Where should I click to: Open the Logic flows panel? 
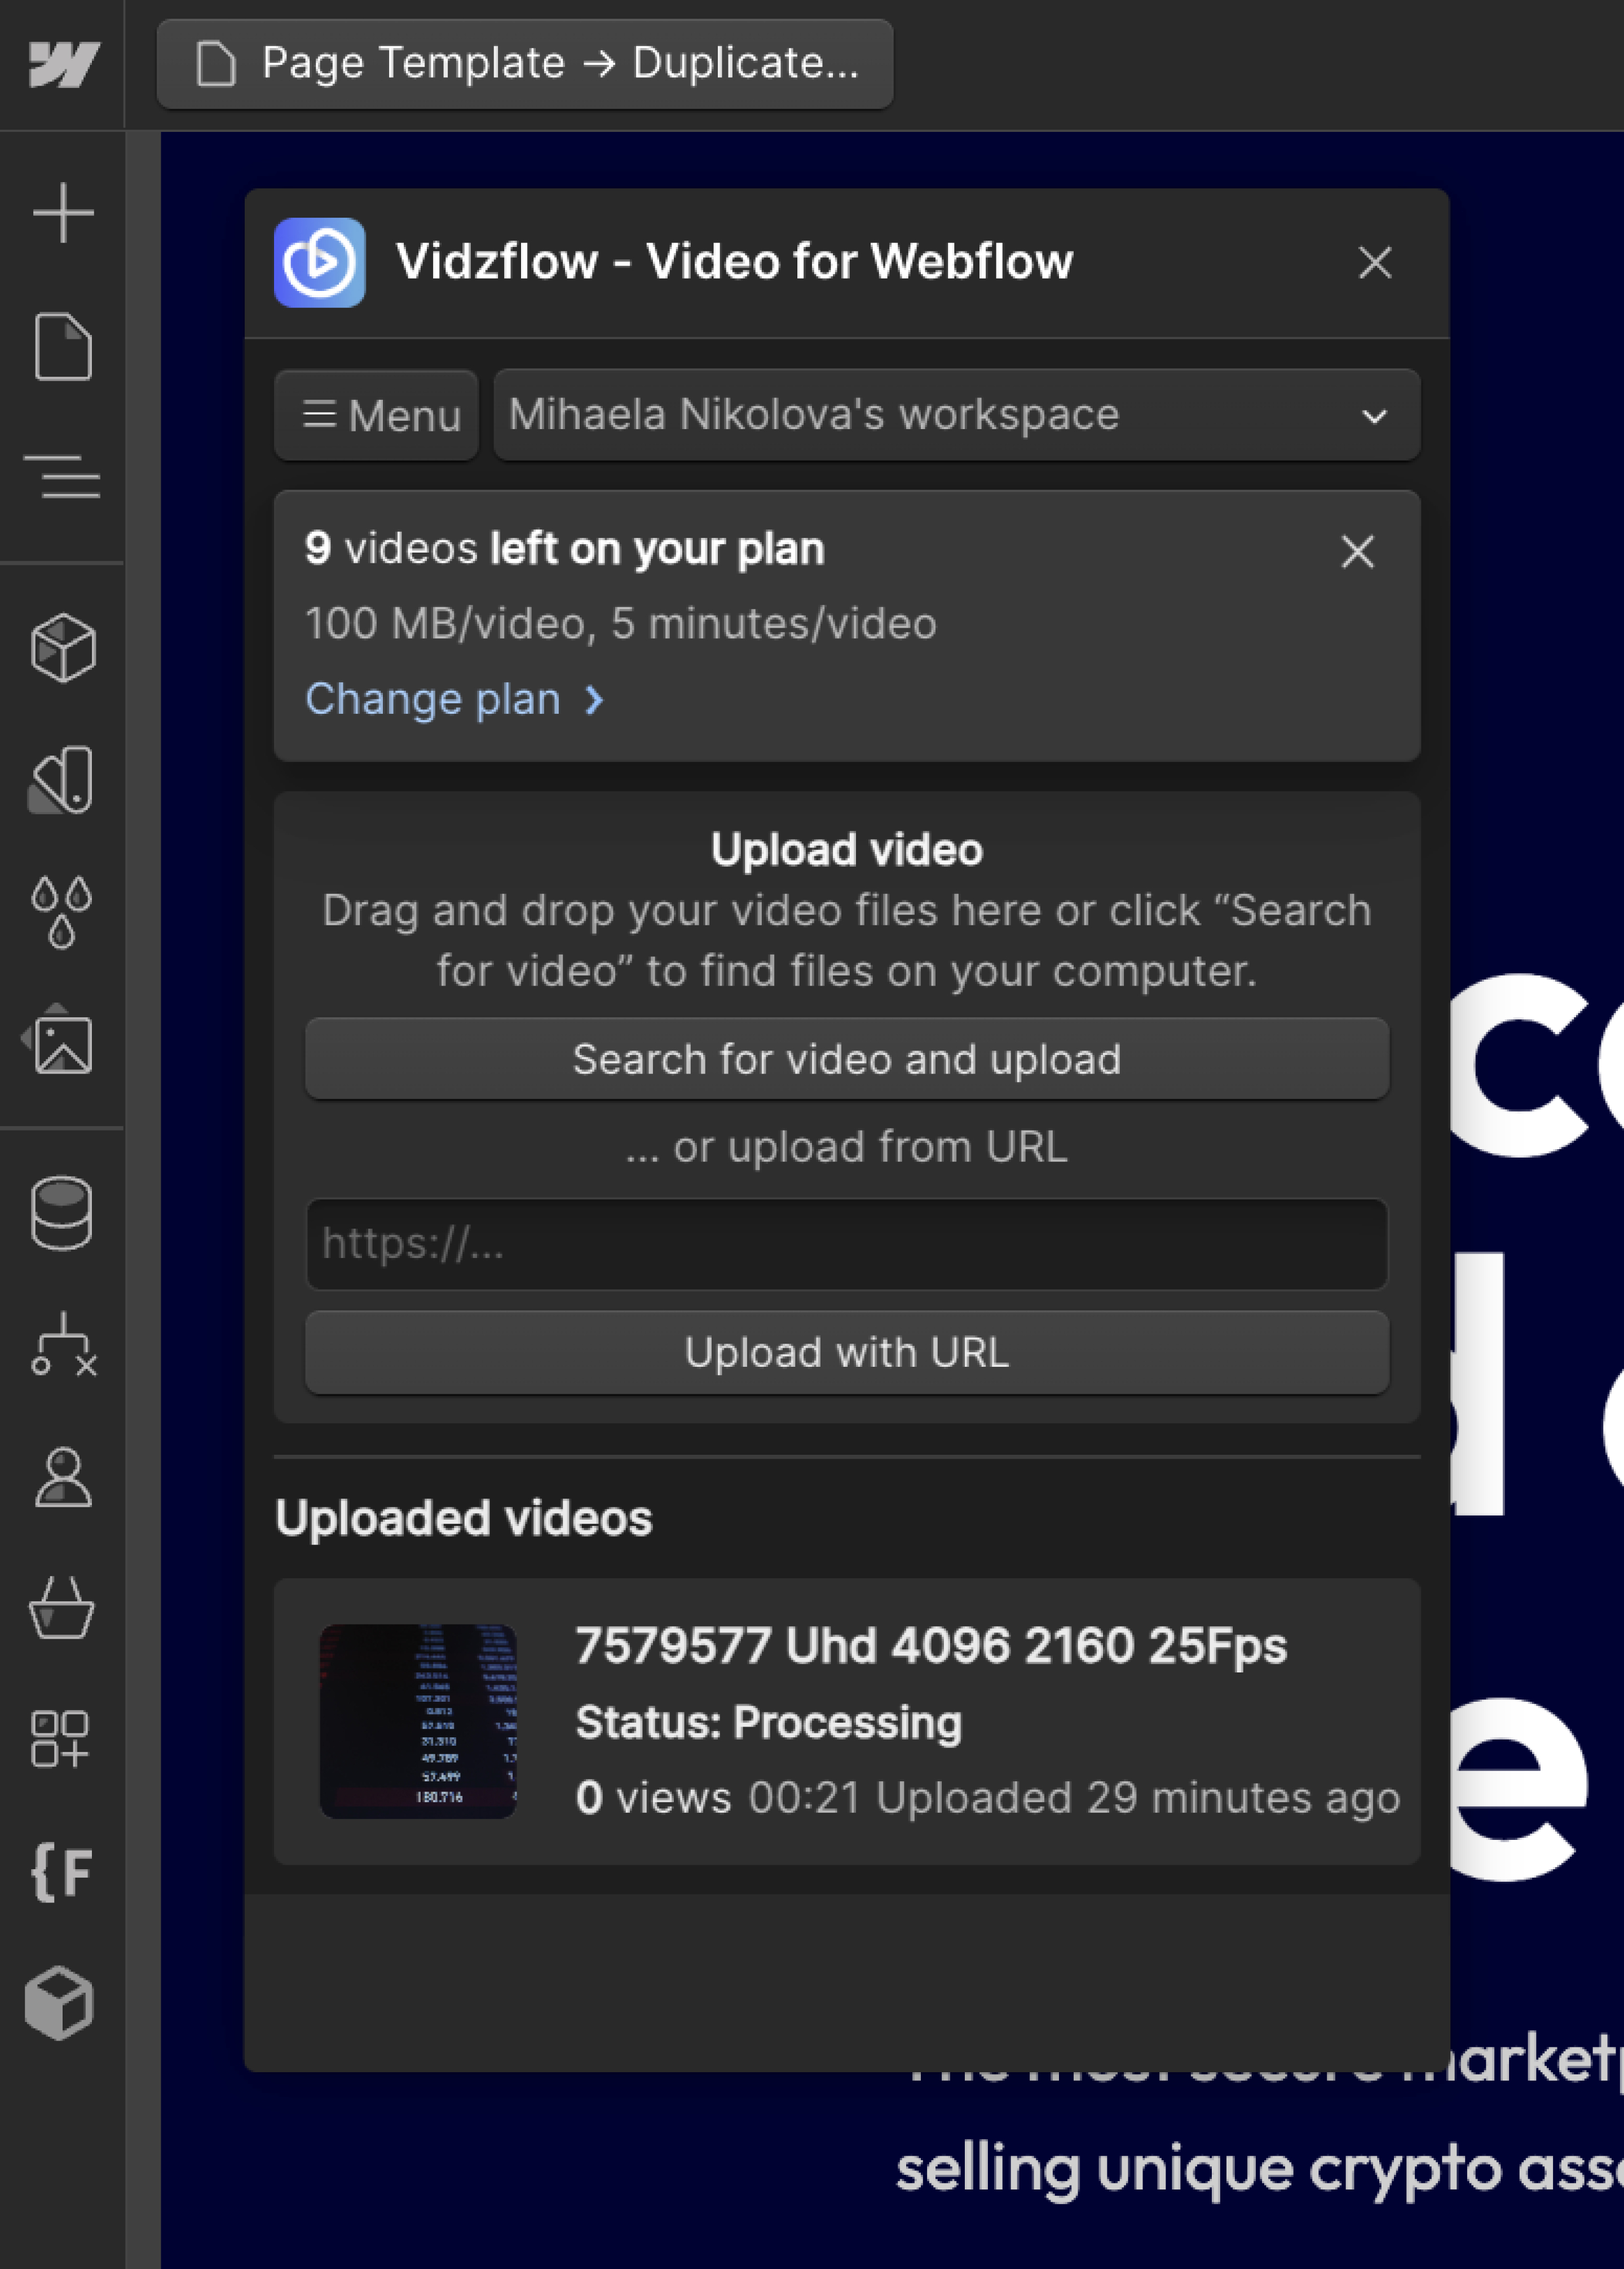(x=63, y=1344)
